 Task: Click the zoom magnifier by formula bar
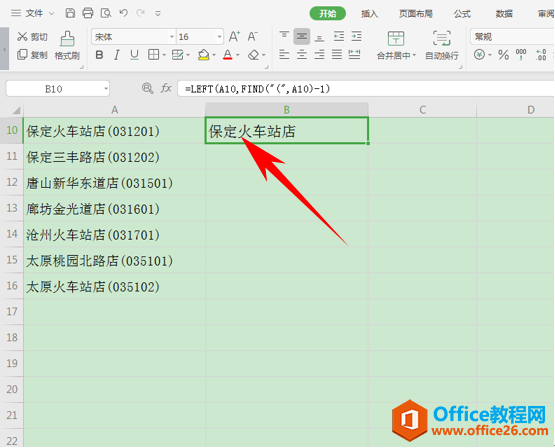pos(147,88)
